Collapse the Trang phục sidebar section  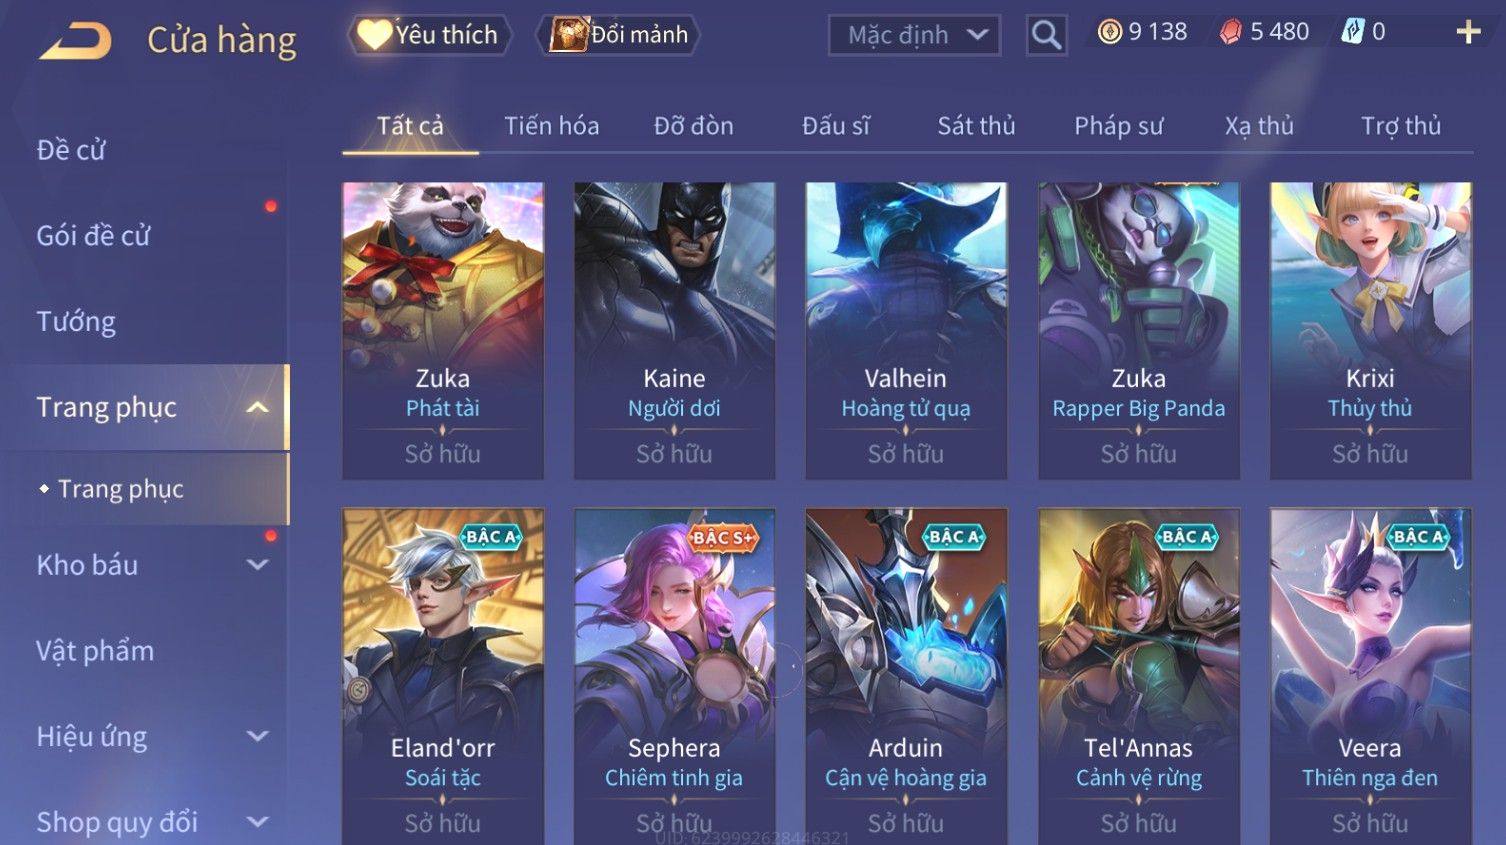257,408
